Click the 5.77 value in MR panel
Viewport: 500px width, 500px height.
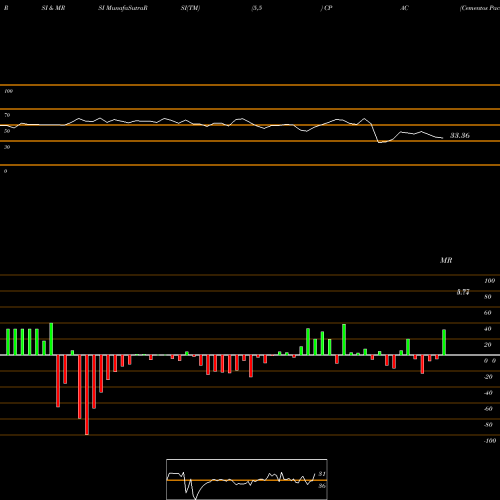click(463, 292)
